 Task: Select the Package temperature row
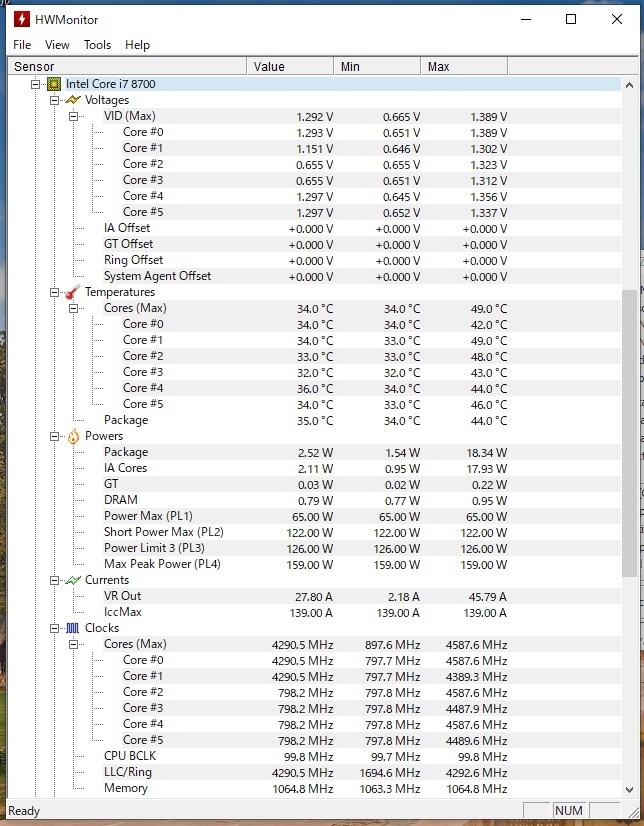126,420
